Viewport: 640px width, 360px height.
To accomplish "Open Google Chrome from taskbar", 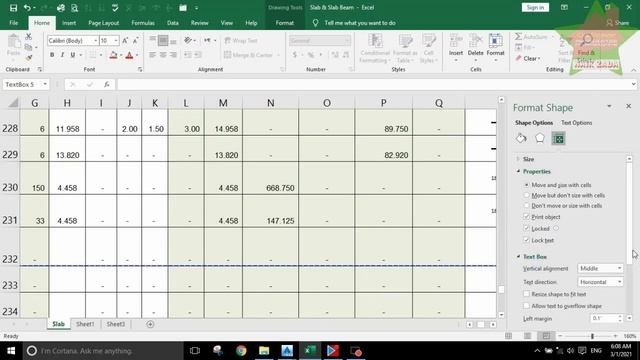I will pos(241,351).
